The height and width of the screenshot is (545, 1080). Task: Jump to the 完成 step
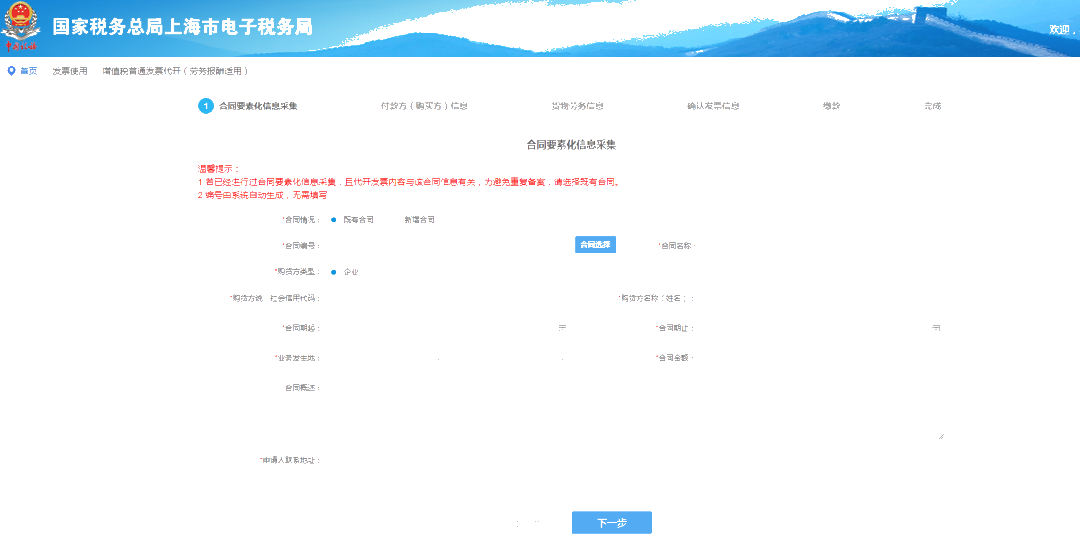click(933, 106)
